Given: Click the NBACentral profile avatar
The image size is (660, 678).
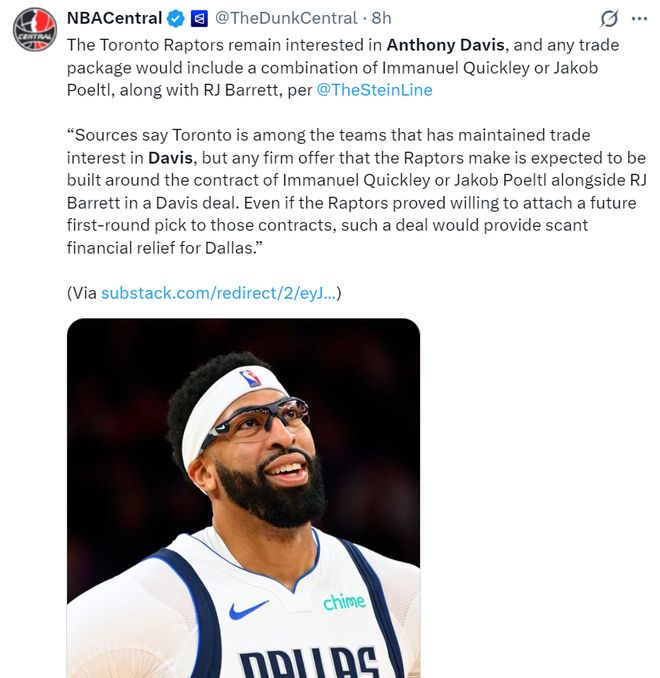Looking at the screenshot, I should tap(34, 29).
